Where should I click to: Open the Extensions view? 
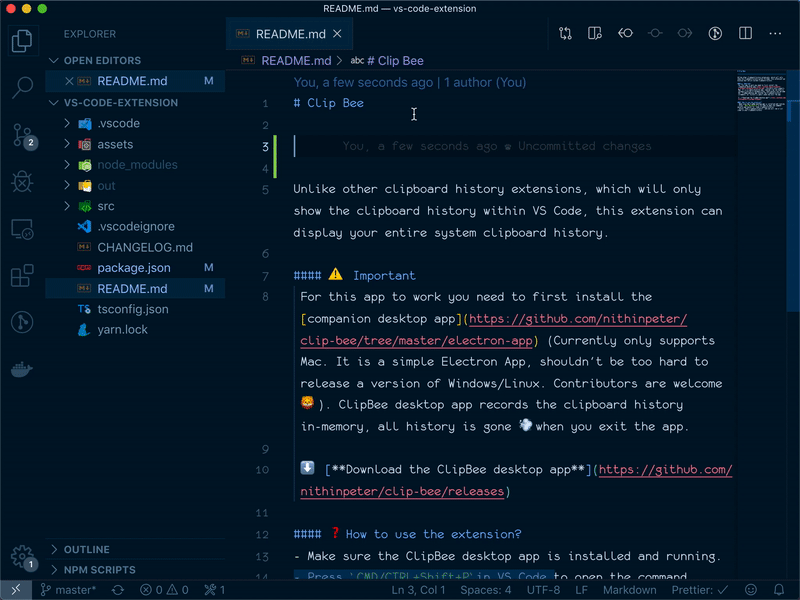(x=22, y=276)
